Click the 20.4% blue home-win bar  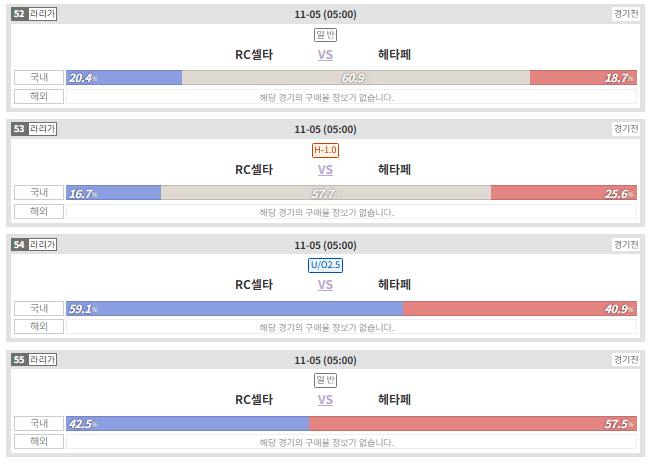pos(124,78)
